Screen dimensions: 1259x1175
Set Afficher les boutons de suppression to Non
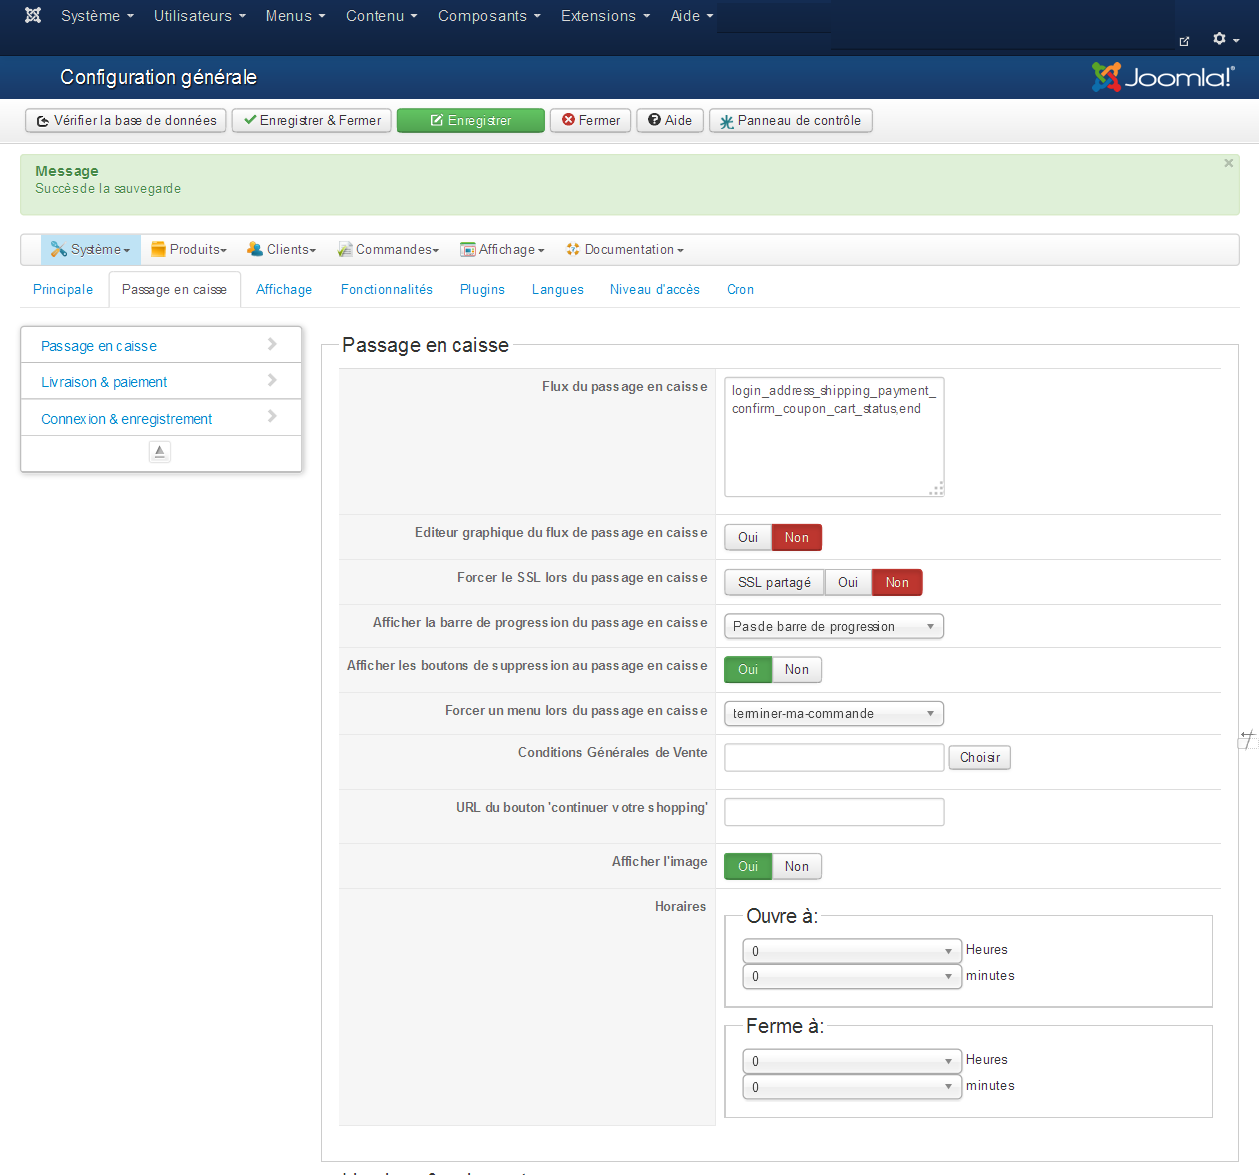797,669
